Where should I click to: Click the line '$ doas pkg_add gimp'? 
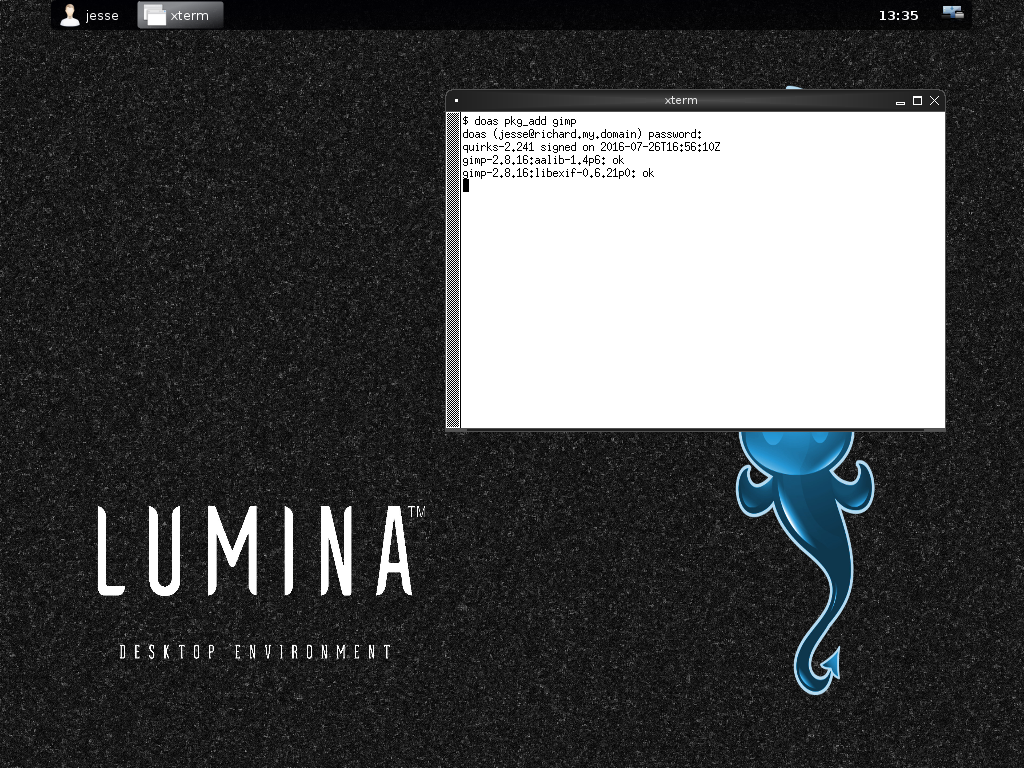[519, 121]
